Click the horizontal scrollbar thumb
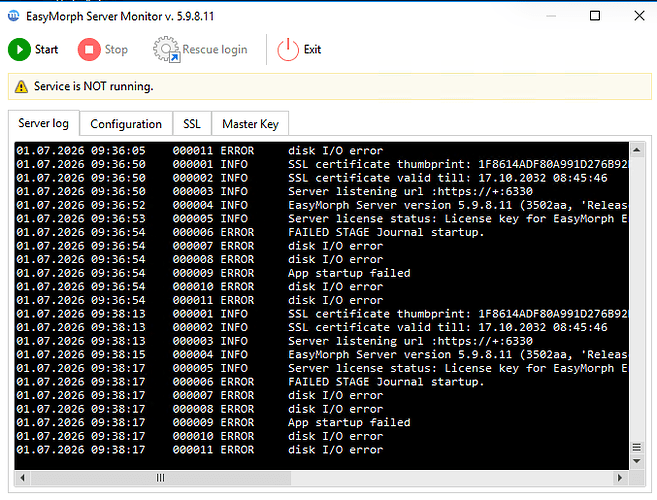 160,477
